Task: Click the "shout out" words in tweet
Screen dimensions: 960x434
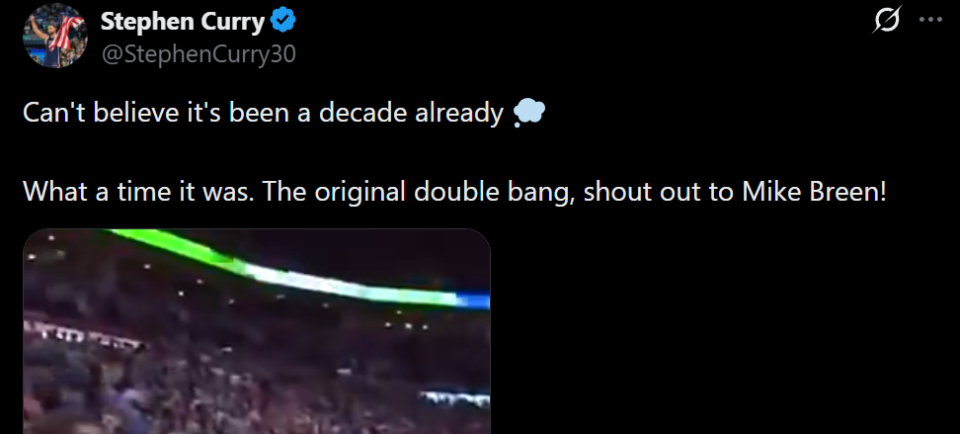Action: coord(639,191)
